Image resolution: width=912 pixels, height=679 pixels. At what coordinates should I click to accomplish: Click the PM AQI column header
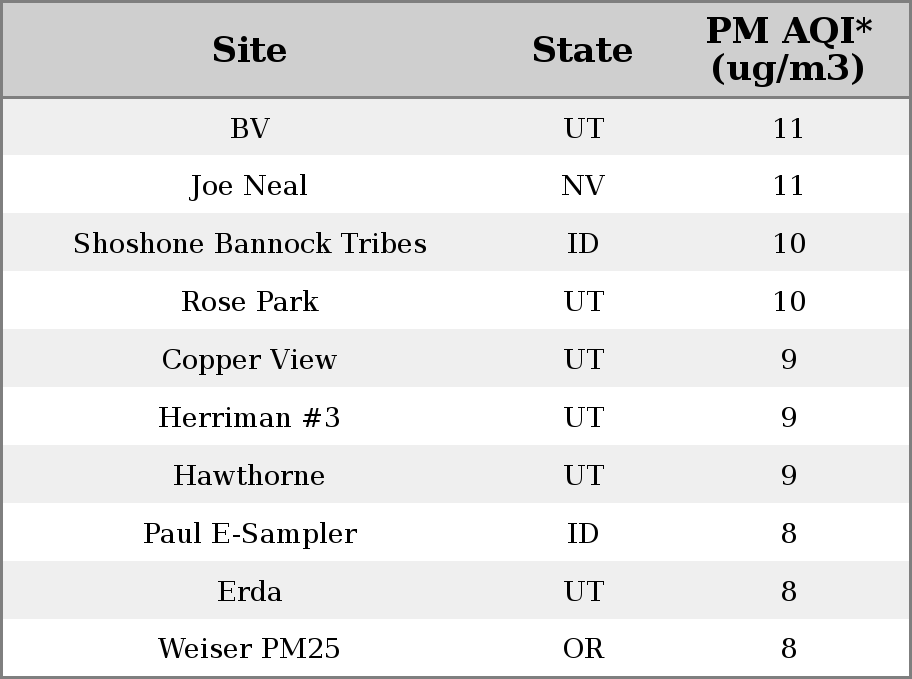[789, 49]
